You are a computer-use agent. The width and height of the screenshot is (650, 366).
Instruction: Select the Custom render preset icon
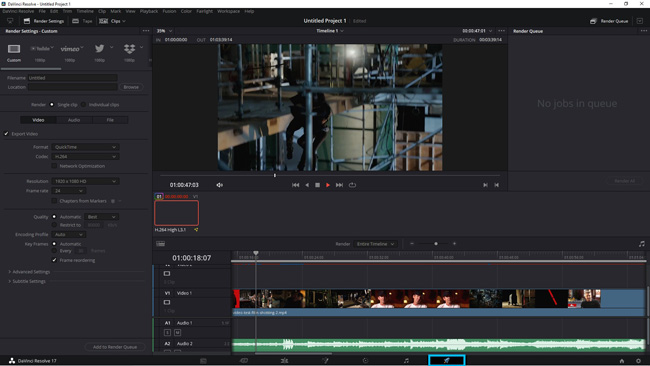(x=14, y=49)
